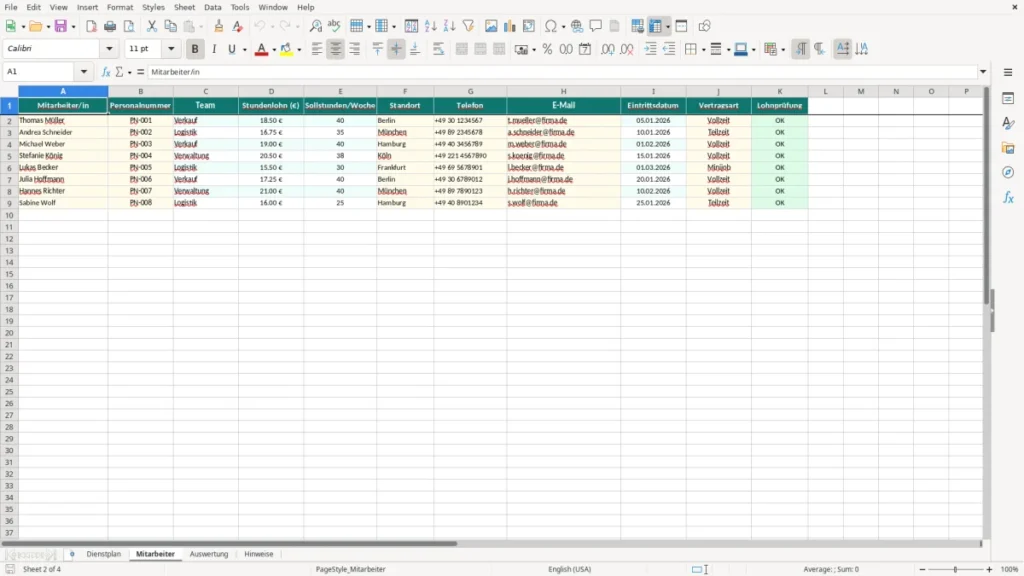Toggle italic formatting

(214, 49)
